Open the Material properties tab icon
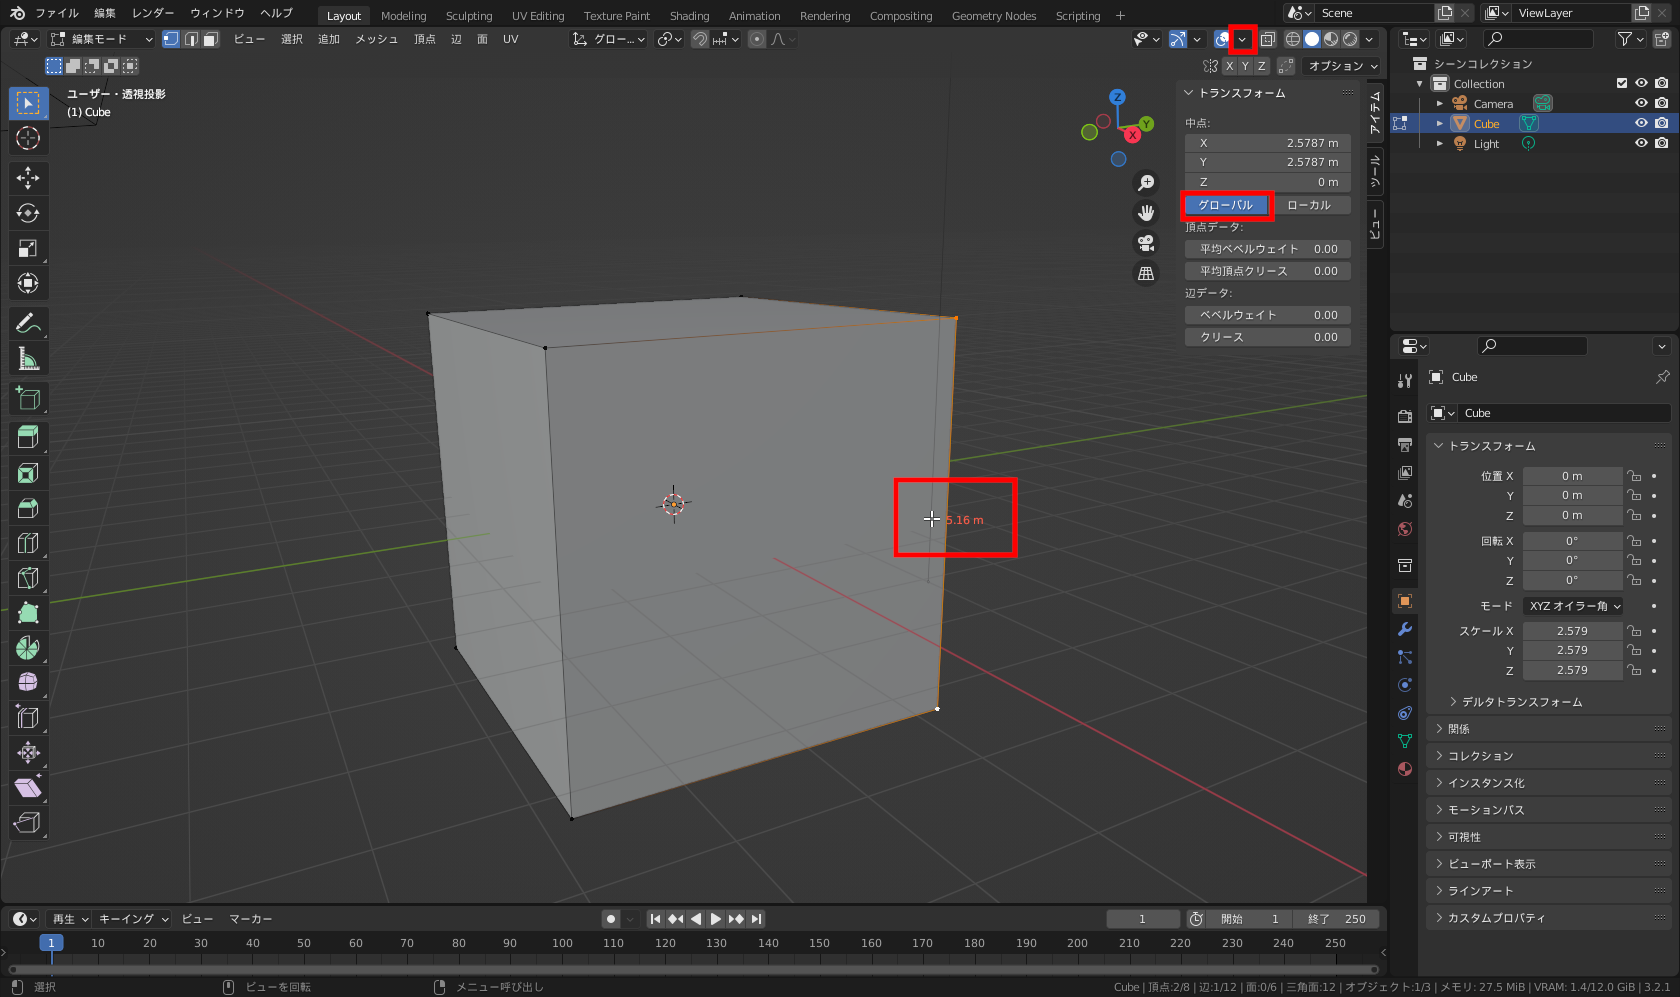 1405,769
